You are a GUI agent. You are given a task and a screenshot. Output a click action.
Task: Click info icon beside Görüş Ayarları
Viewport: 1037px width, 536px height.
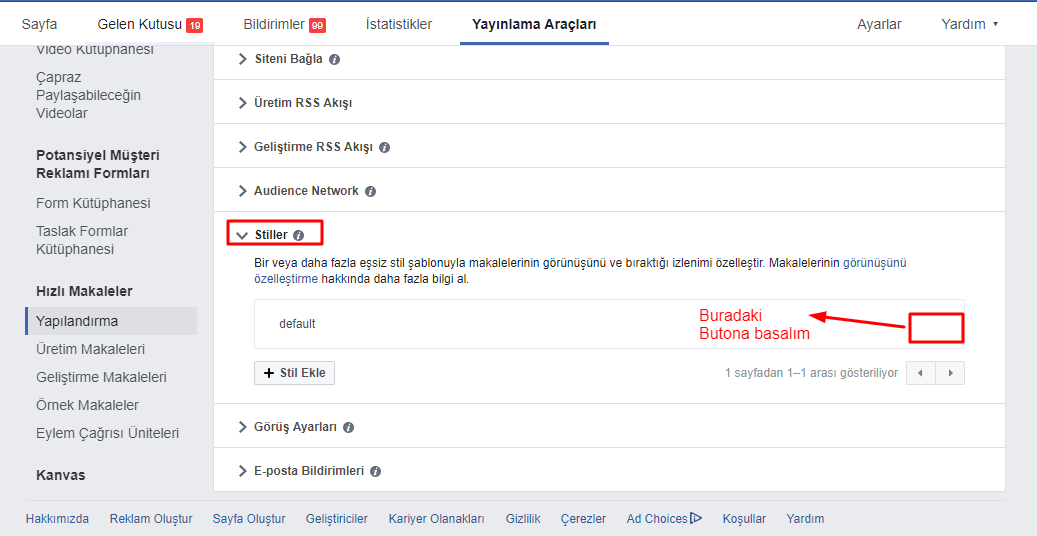[349, 427]
